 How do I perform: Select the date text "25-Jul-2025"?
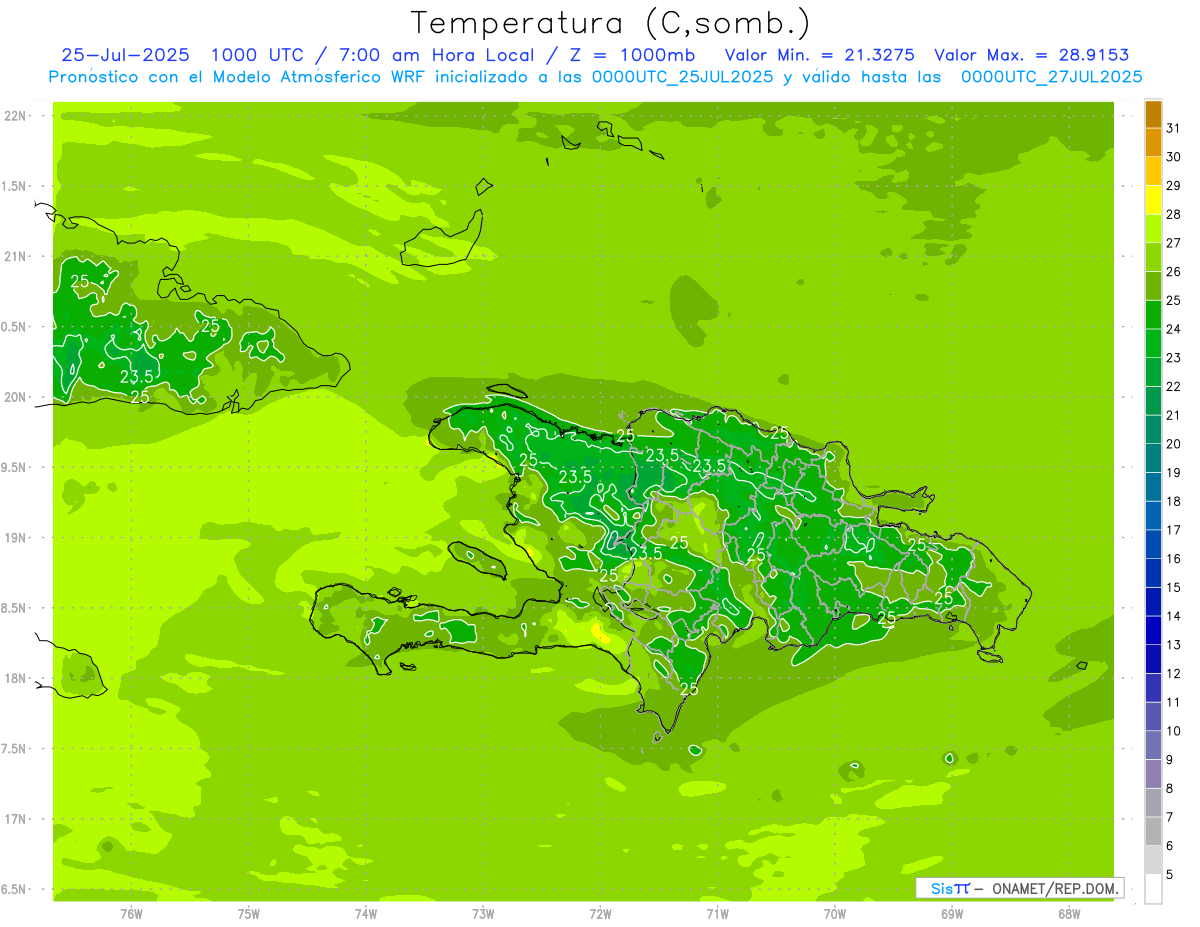(x=125, y=56)
